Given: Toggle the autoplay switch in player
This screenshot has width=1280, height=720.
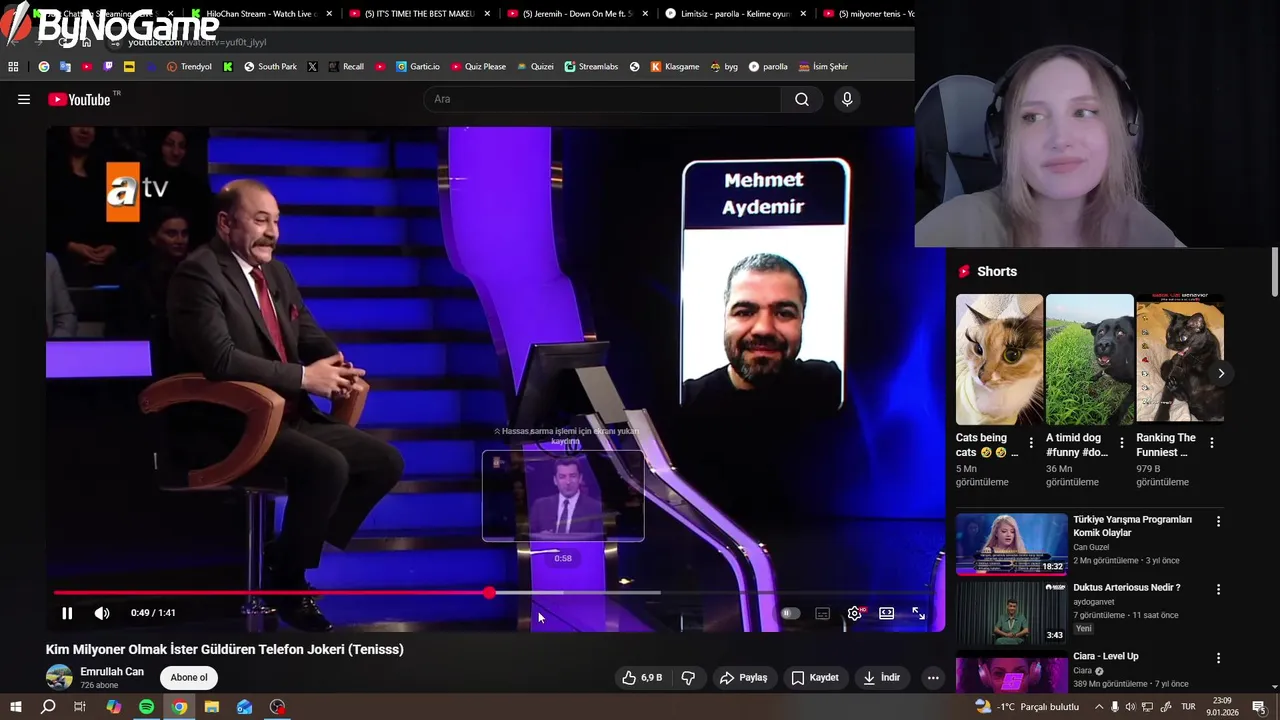Looking at the screenshot, I should 790,613.
